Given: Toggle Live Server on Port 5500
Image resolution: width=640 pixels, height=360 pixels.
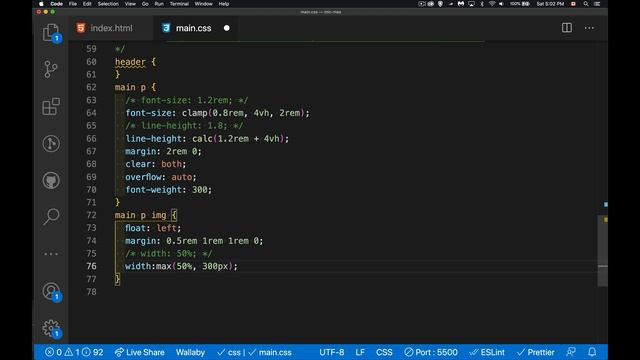Looking at the screenshot, I should [x=431, y=352].
